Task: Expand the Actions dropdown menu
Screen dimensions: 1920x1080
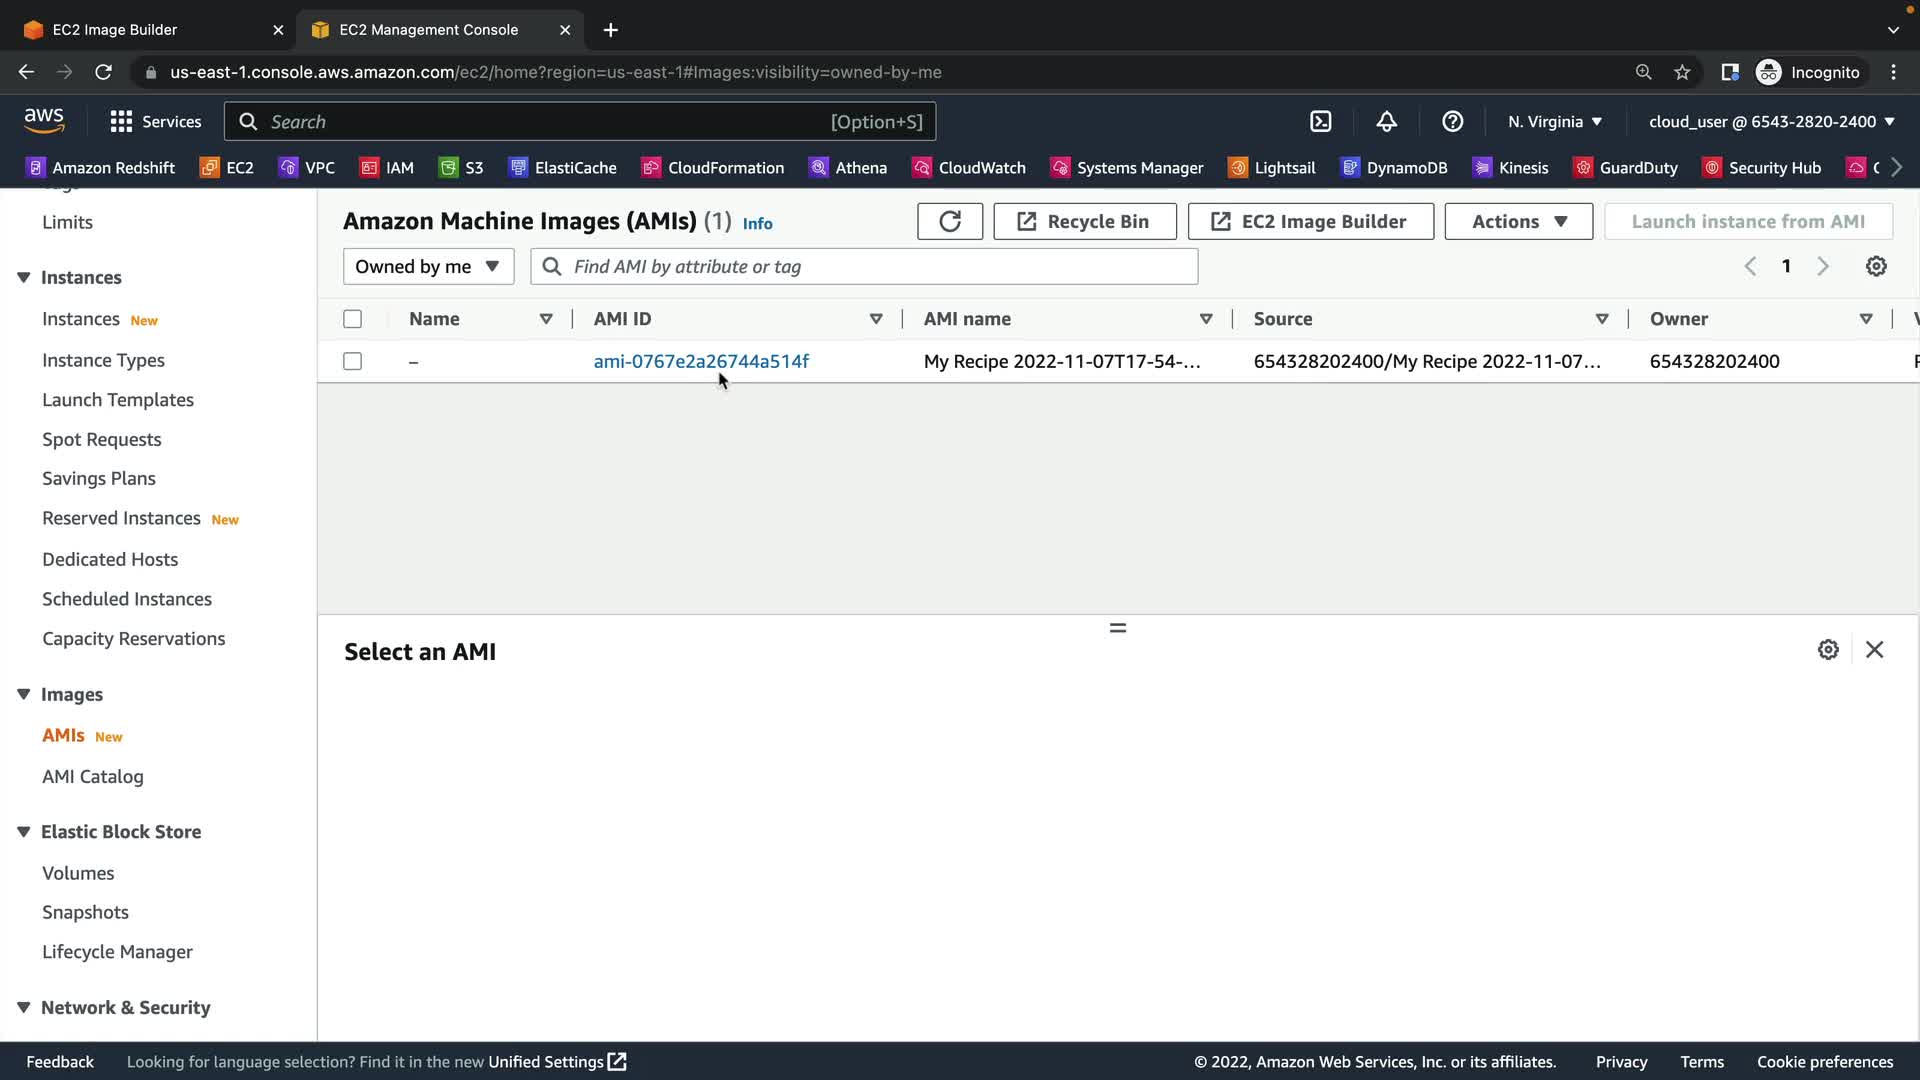Action: tap(1518, 221)
